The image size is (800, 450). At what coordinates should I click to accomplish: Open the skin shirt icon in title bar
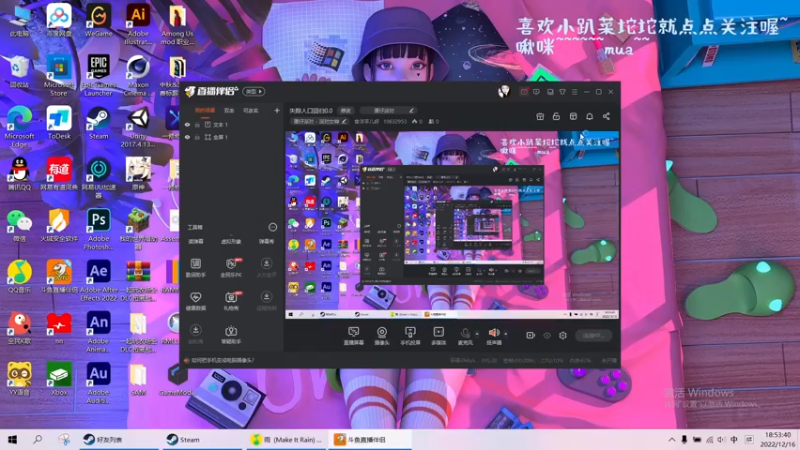click(562, 92)
